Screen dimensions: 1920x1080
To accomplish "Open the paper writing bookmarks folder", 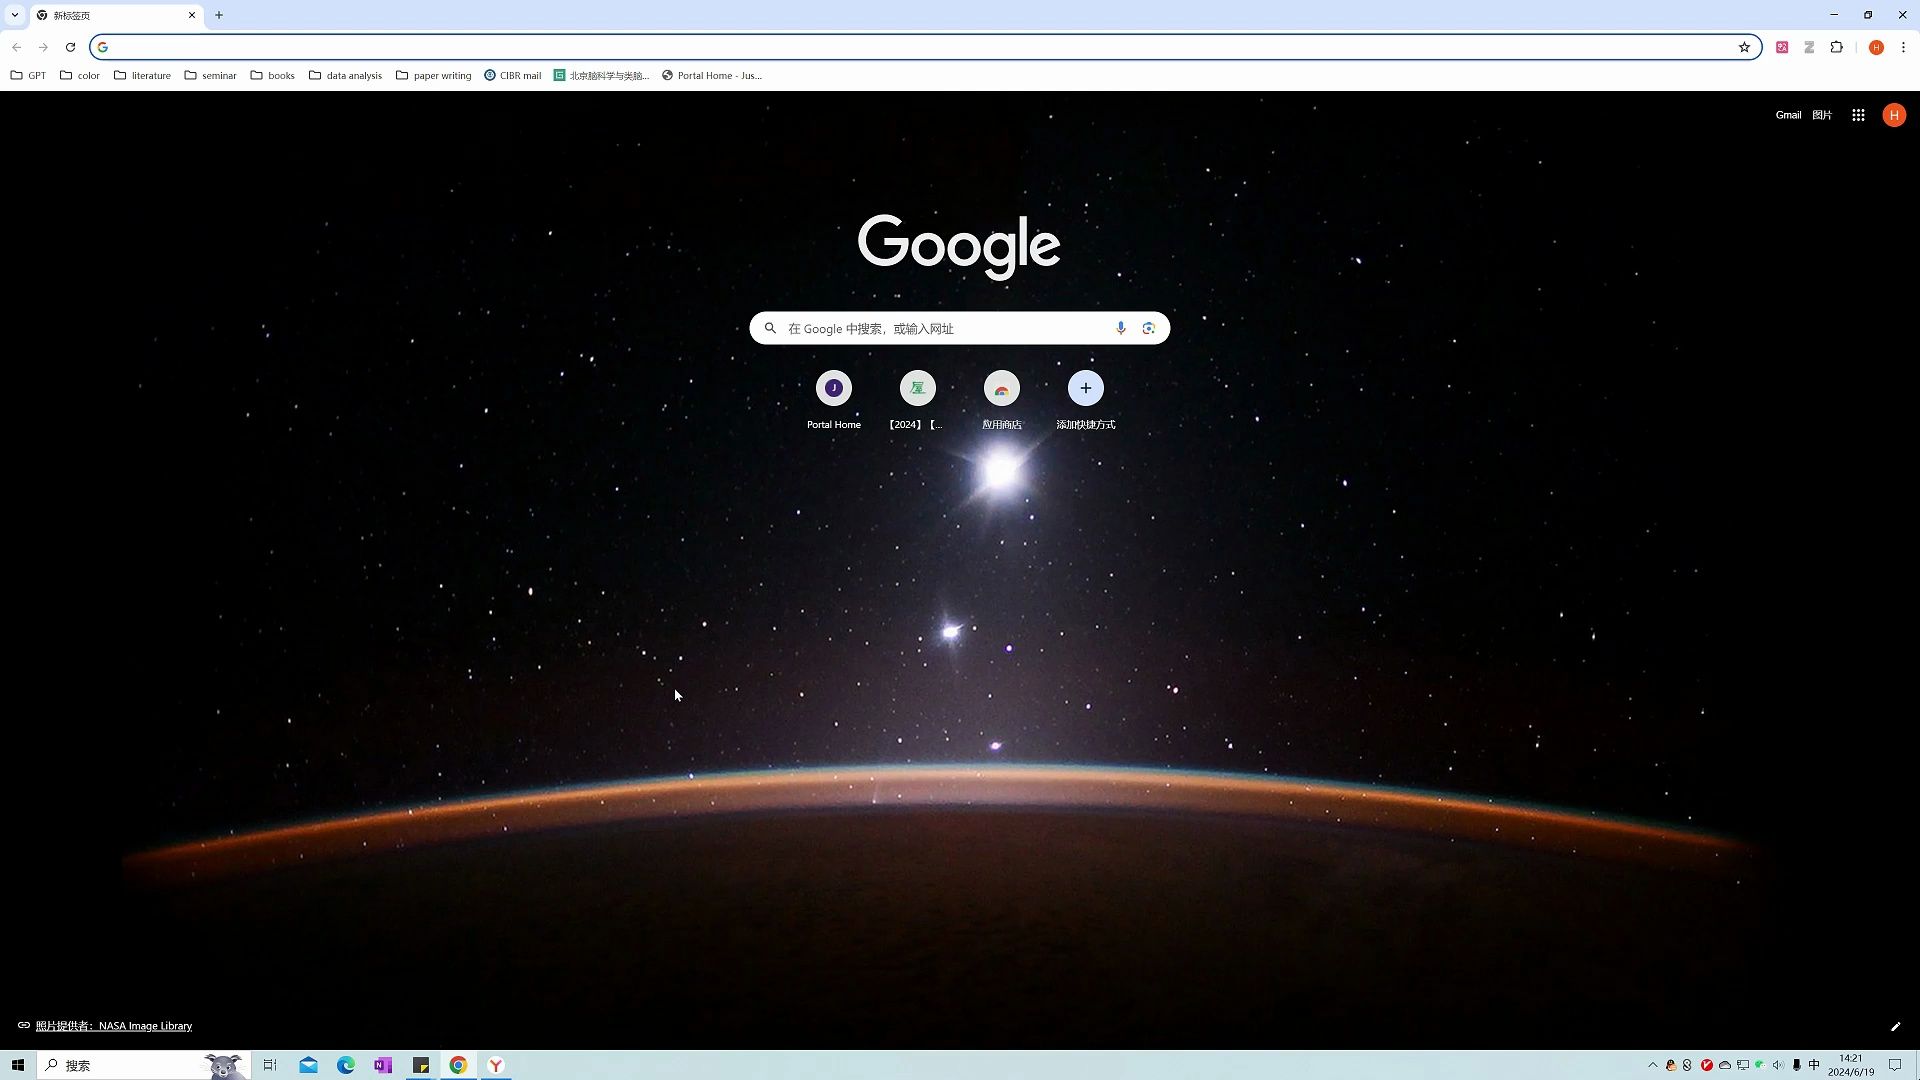I will [433, 75].
